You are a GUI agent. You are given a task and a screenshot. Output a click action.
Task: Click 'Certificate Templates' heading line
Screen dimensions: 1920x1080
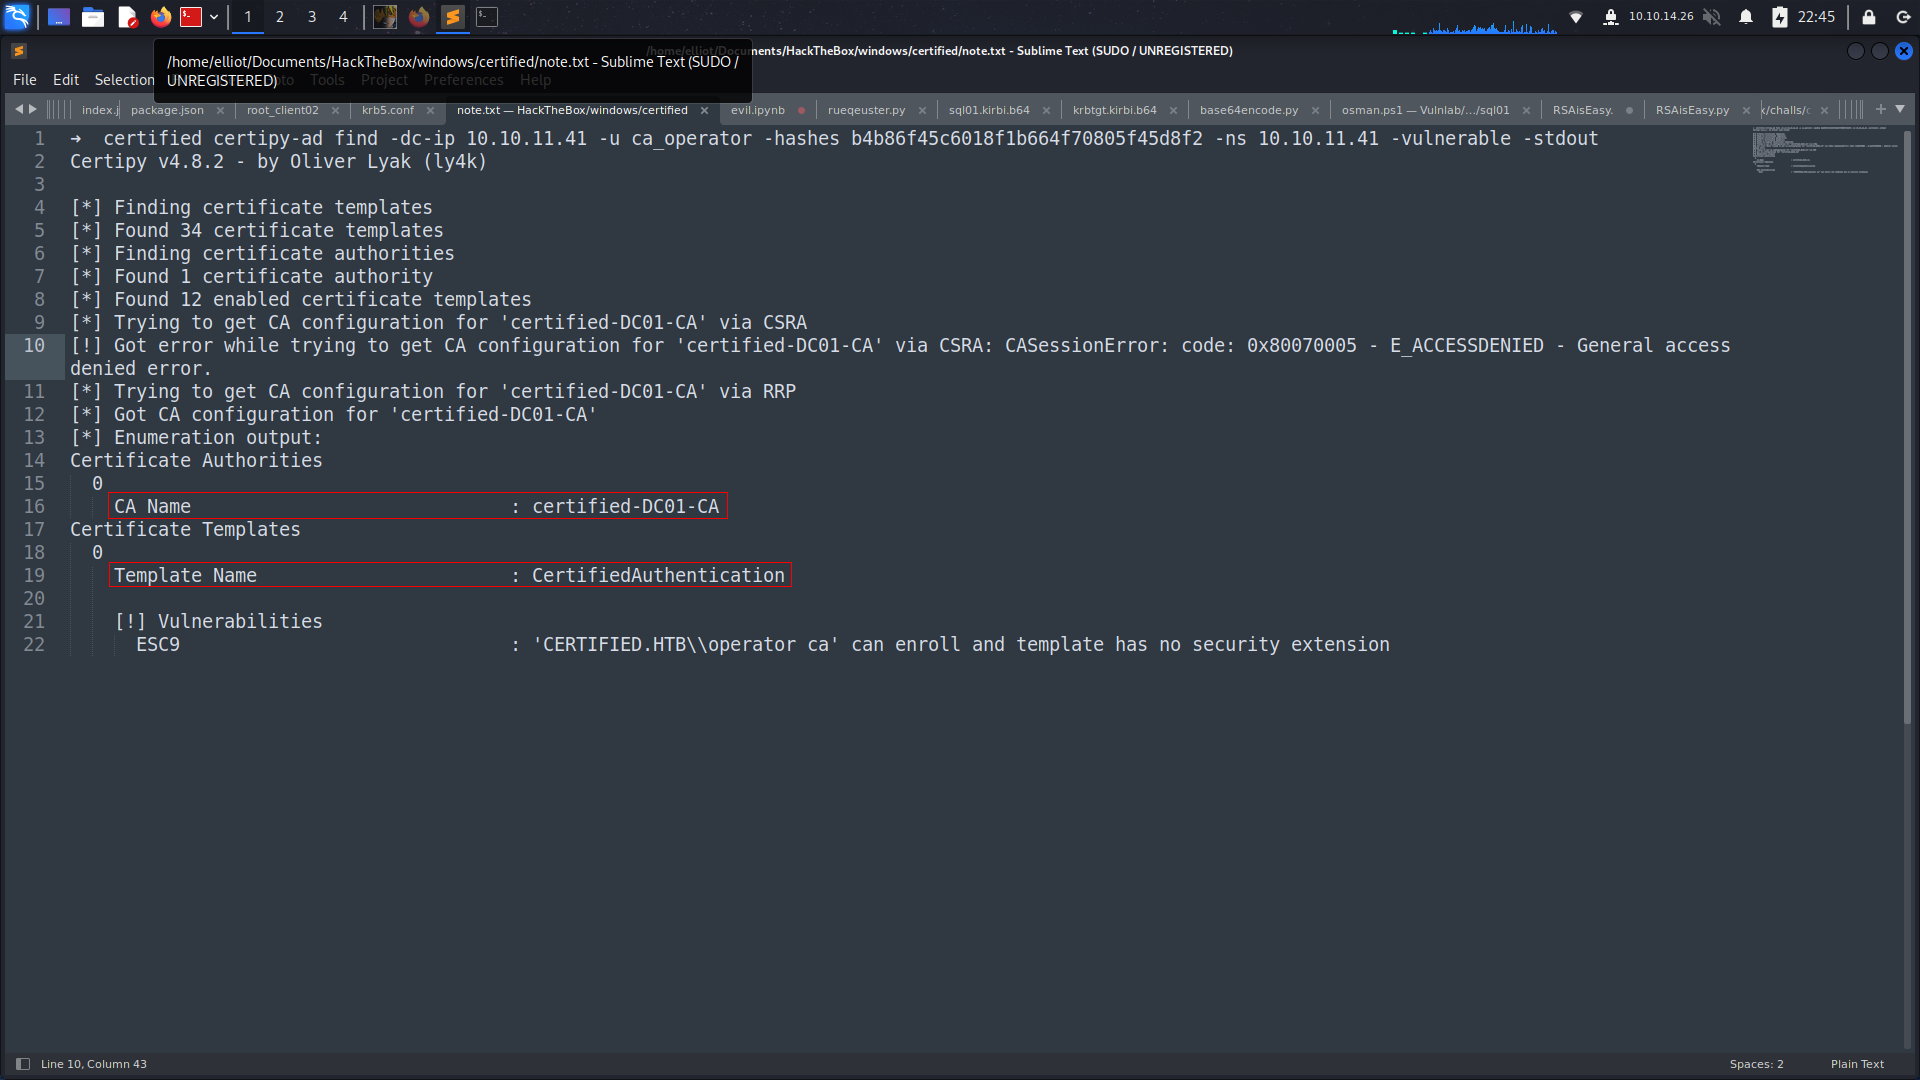[x=185, y=529]
